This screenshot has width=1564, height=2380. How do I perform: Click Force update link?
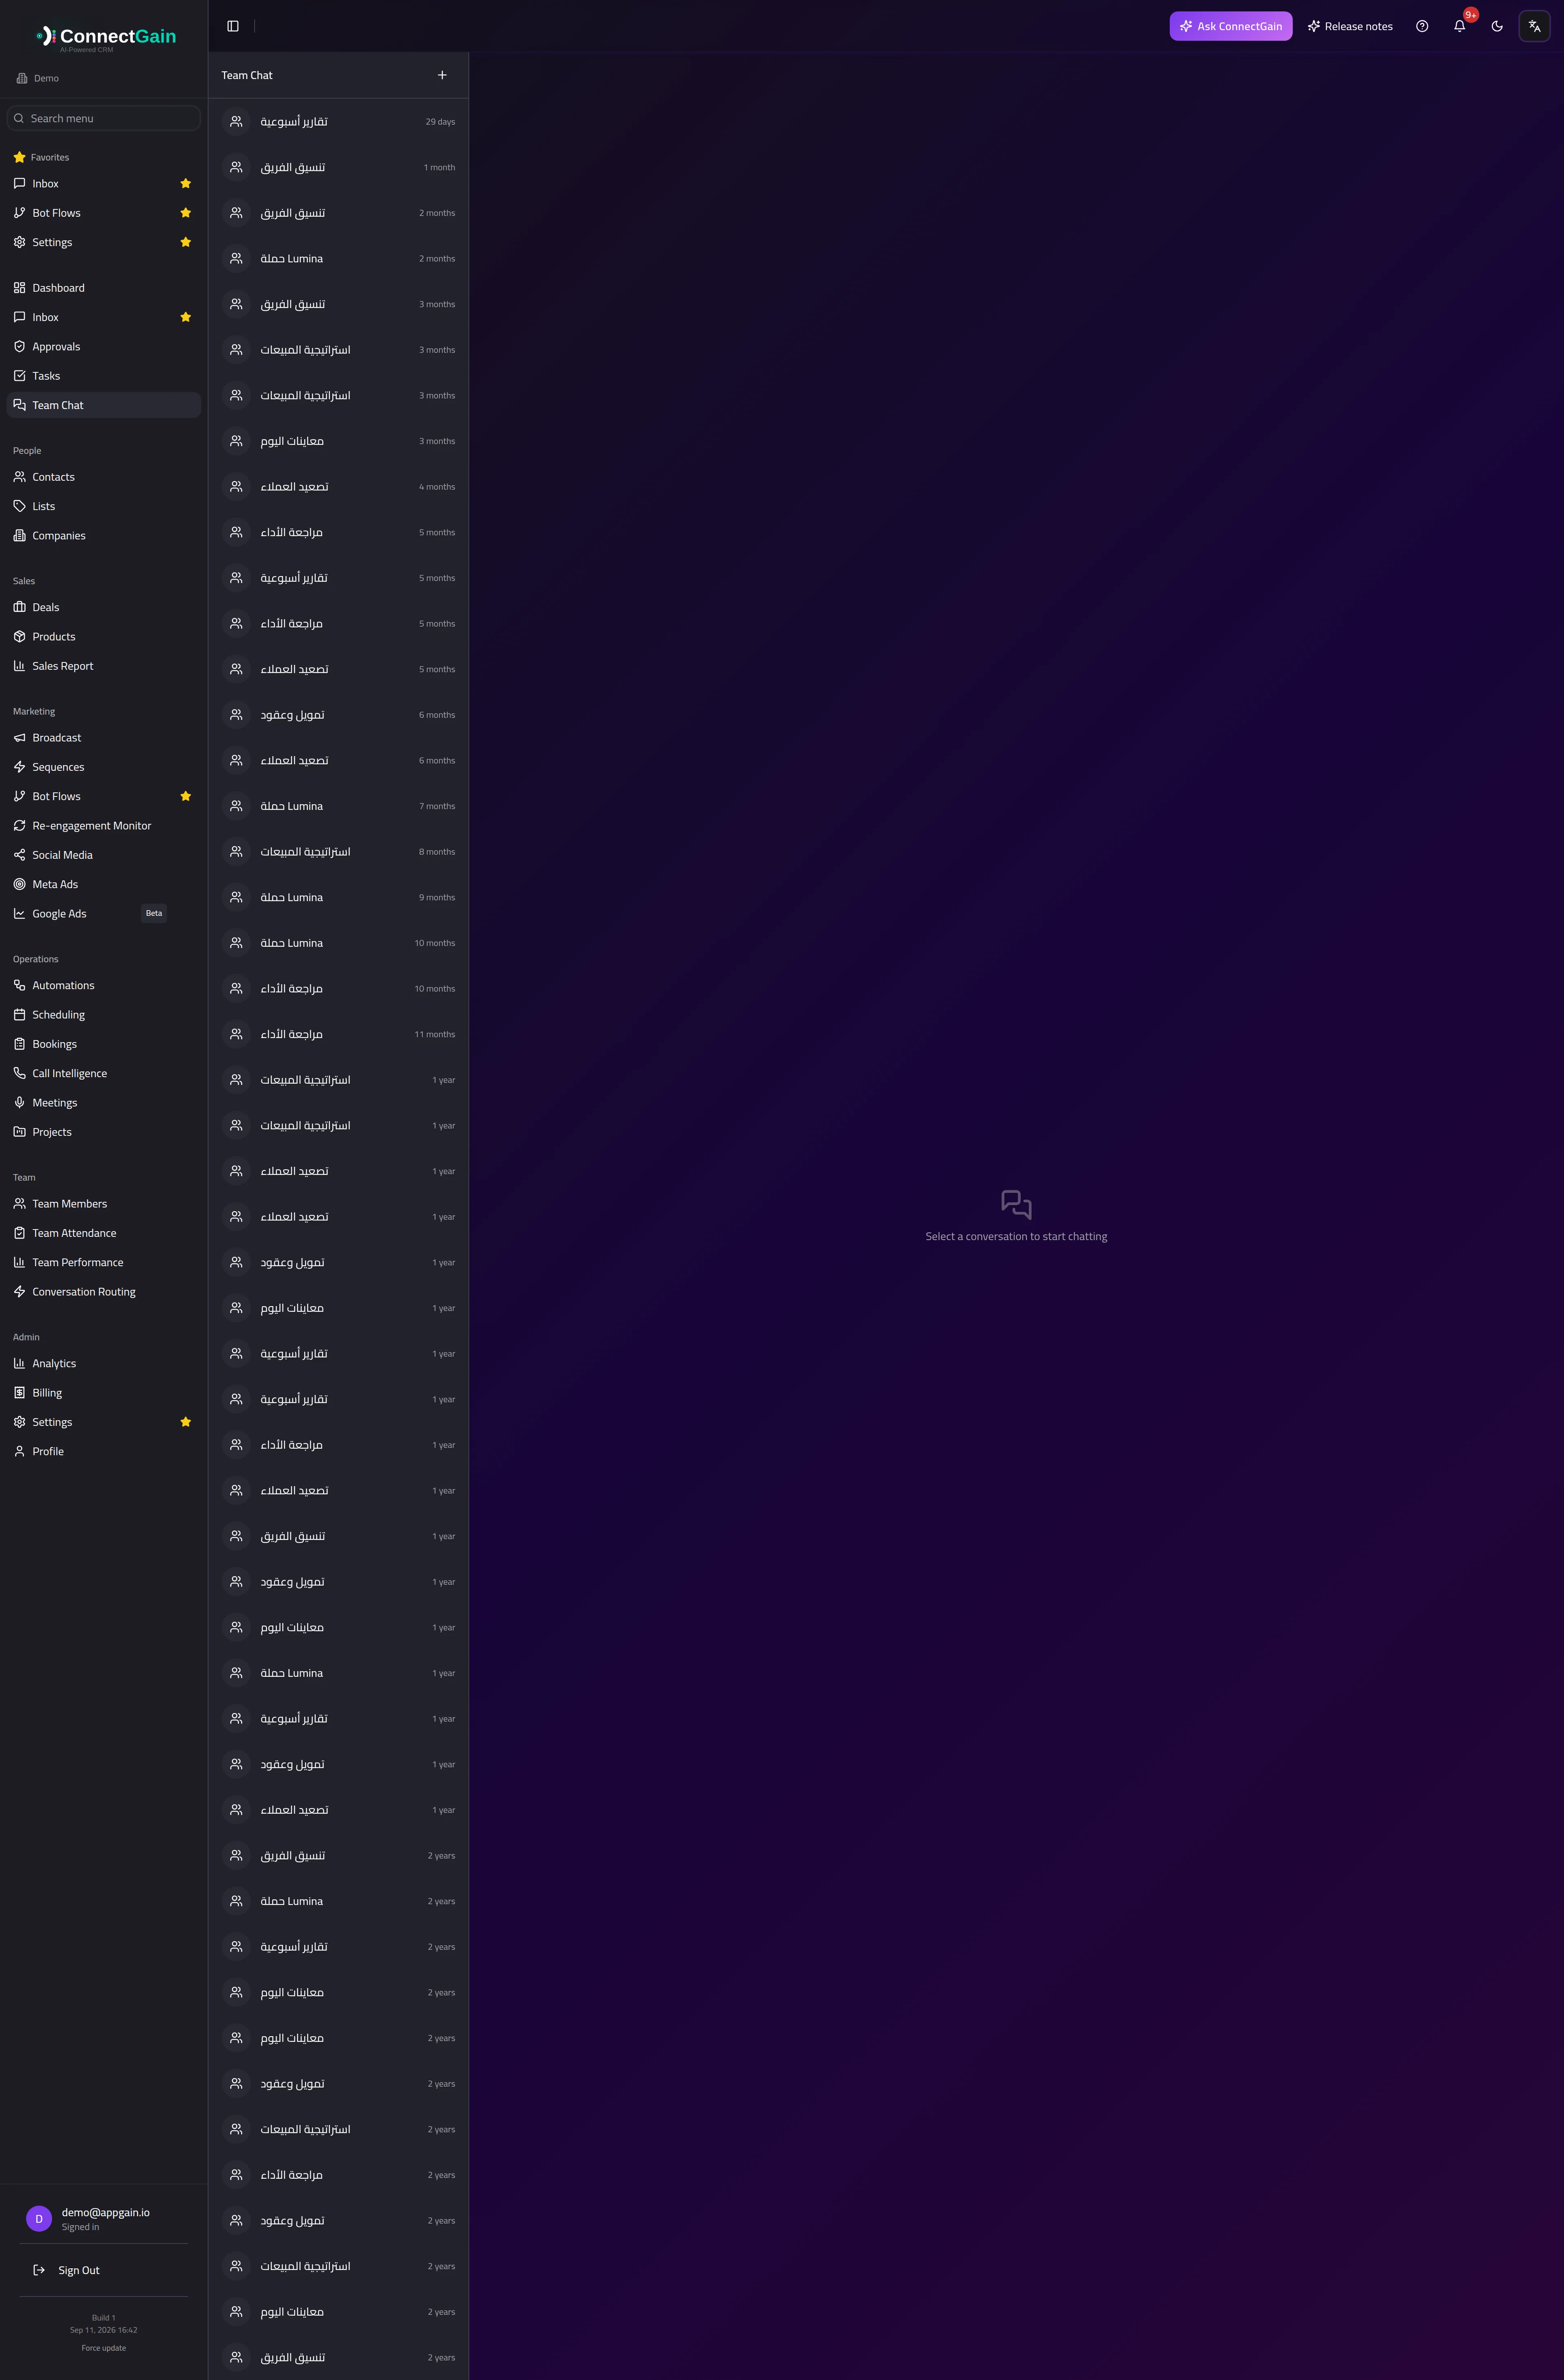point(104,2348)
